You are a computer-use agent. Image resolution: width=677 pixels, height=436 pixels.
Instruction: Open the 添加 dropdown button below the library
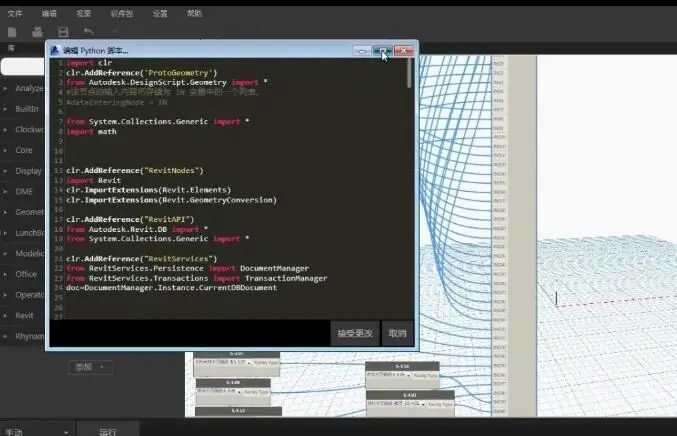91,367
